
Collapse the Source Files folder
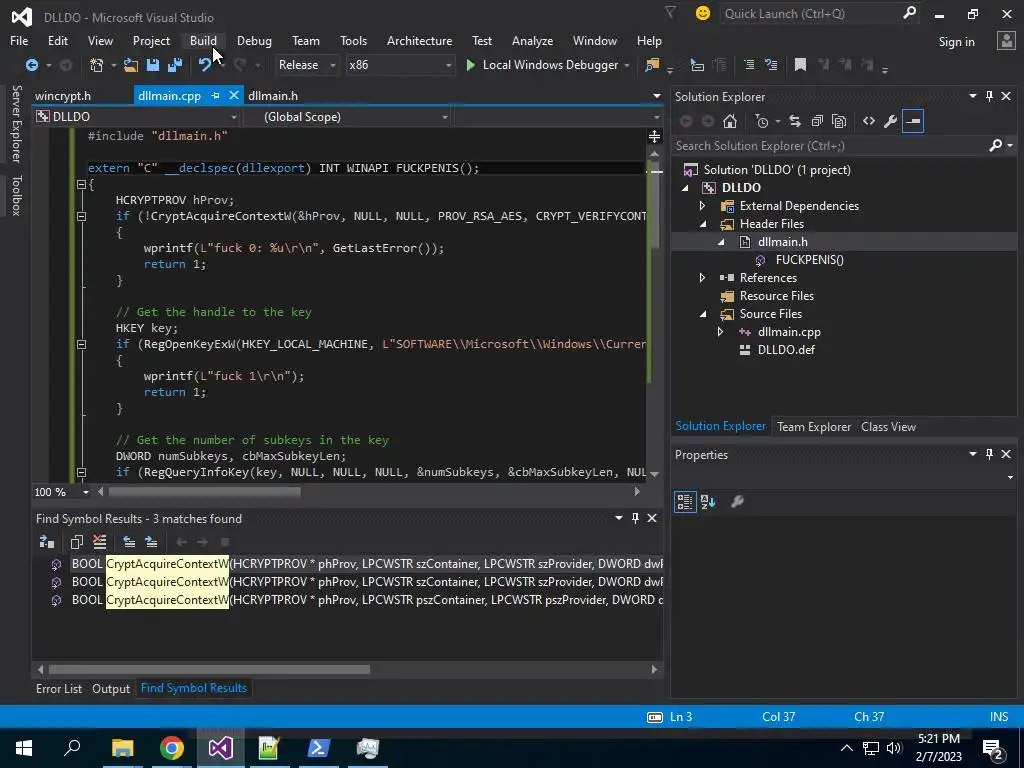(703, 314)
